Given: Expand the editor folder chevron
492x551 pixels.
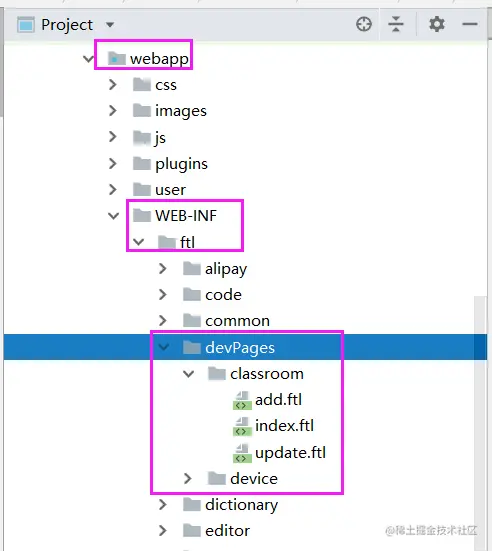Looking at the screenshot, I should click(162, 531).
